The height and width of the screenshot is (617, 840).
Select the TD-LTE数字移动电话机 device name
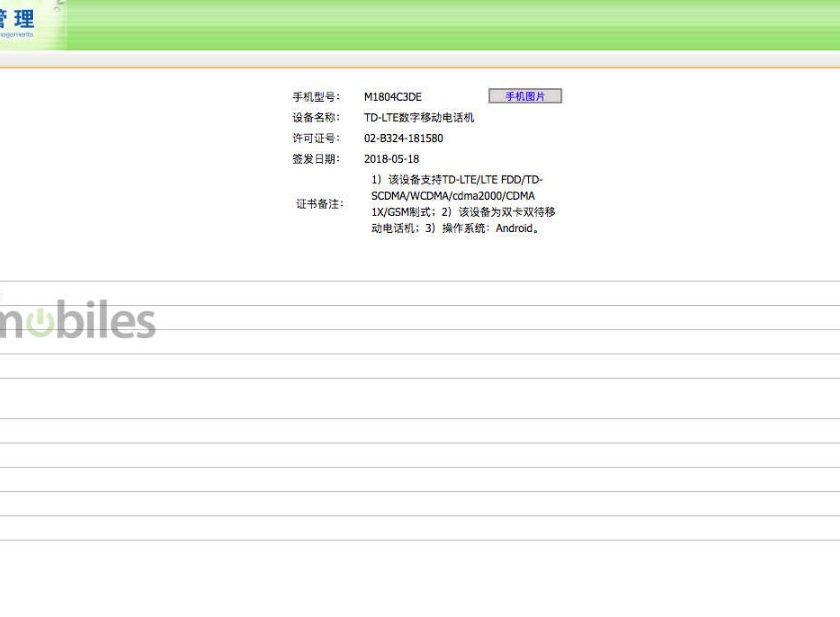(418, 118)
